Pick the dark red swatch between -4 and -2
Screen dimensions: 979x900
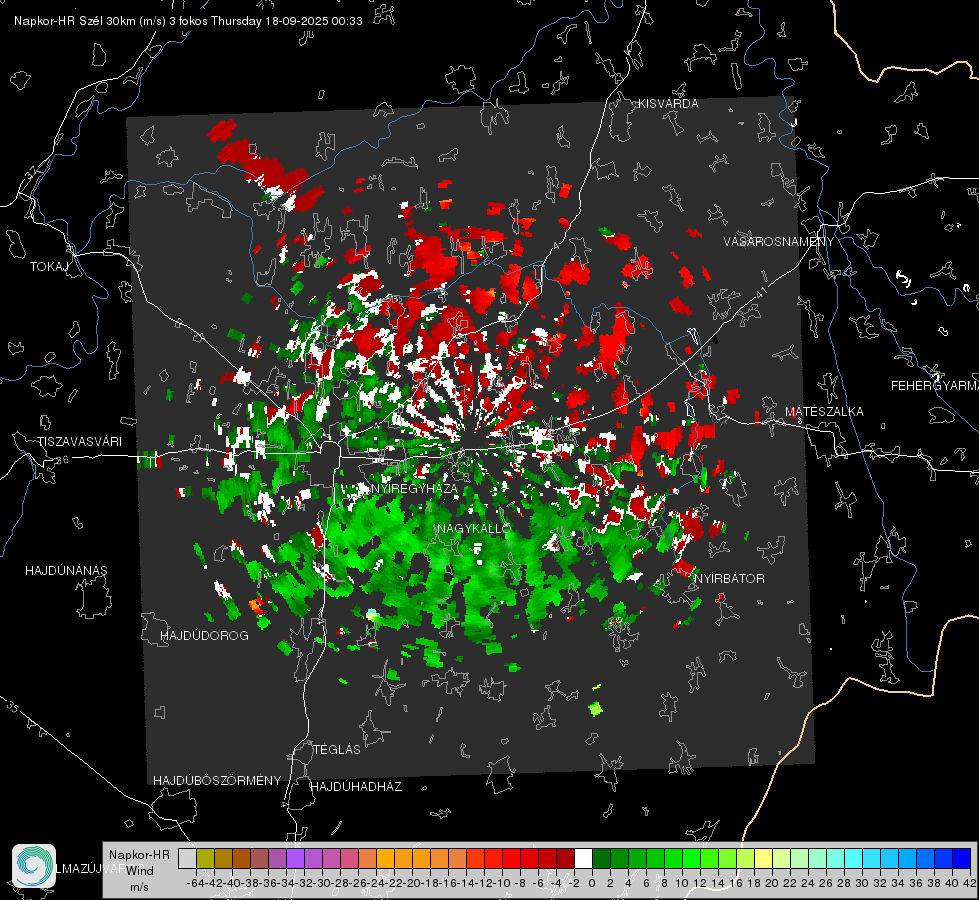coord(565,858)
